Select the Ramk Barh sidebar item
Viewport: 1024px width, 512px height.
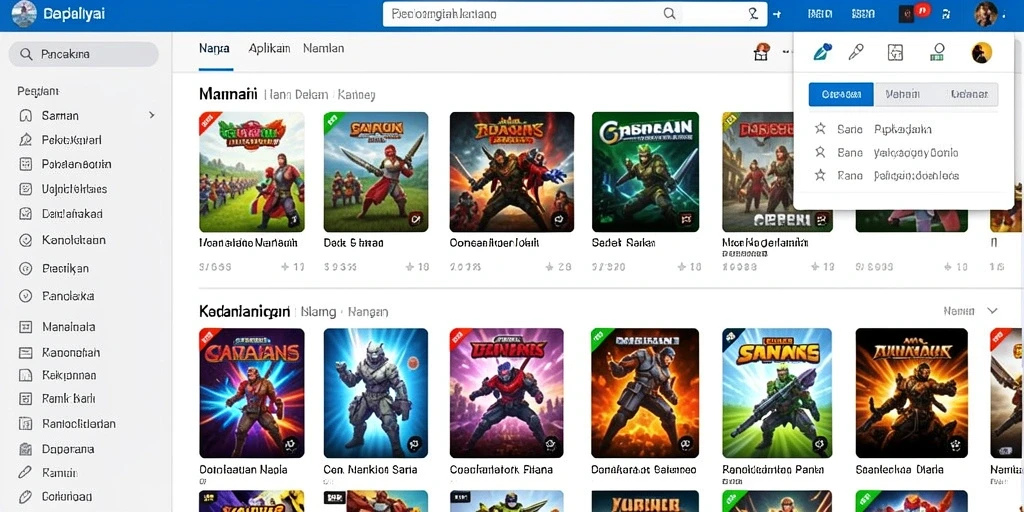pos(69,399)
